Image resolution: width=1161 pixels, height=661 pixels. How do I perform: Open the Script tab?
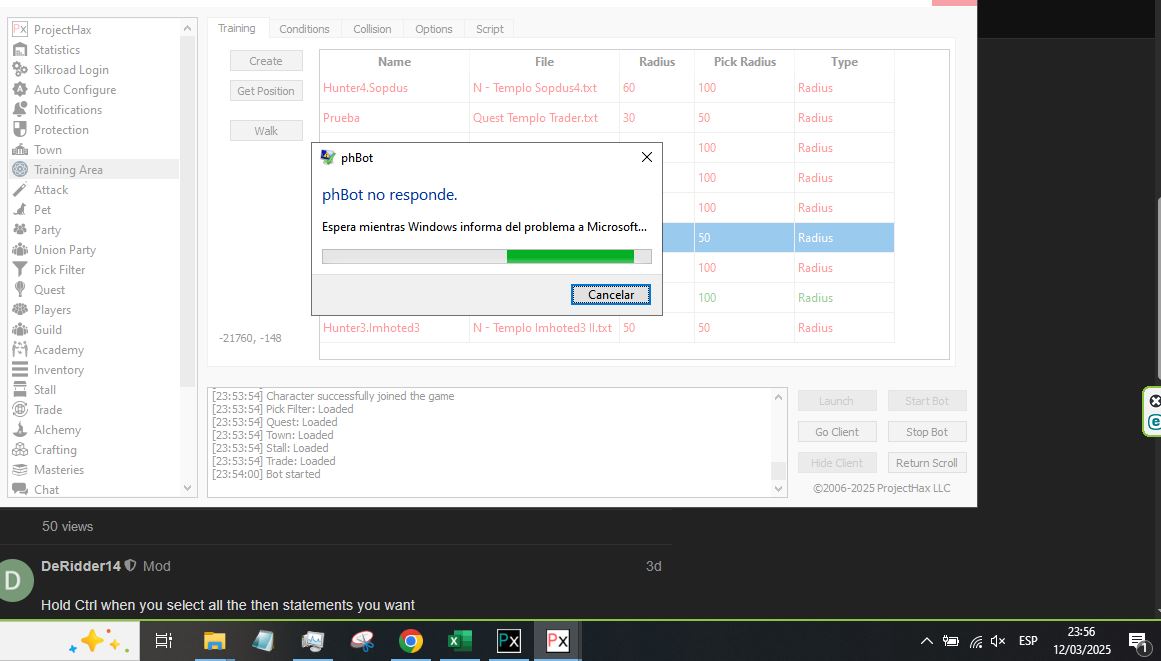(489, 29)
